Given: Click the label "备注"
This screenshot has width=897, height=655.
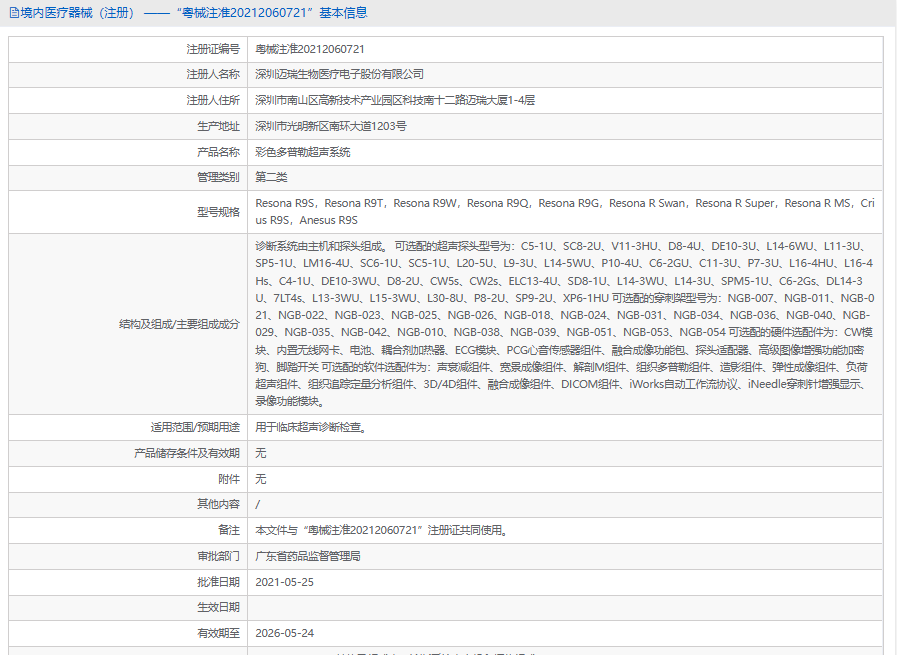Looking at the screenshot, I should click(229, 530).
